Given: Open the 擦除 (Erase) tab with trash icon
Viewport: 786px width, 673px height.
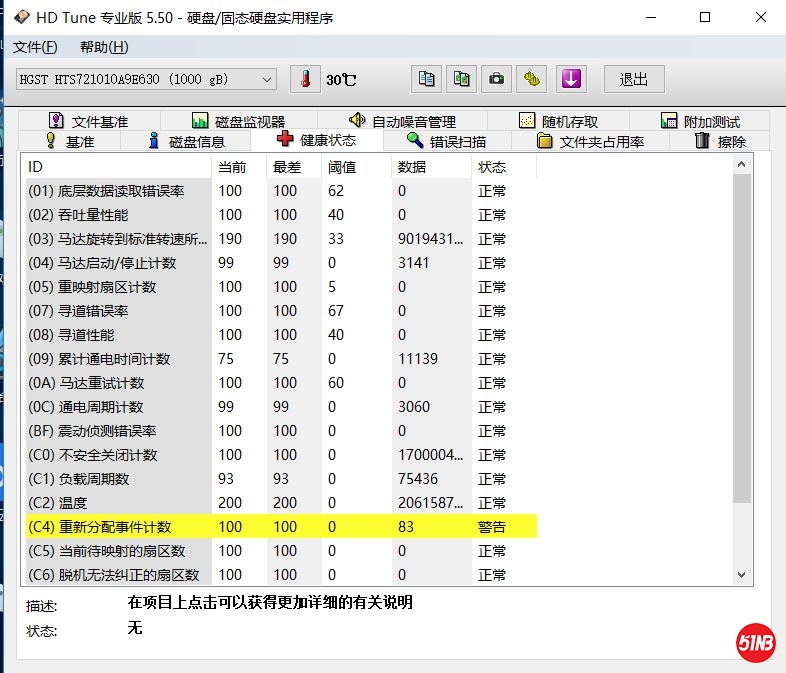Looking at the screenshot, I should pyautogui.click(x=720, y=141).
